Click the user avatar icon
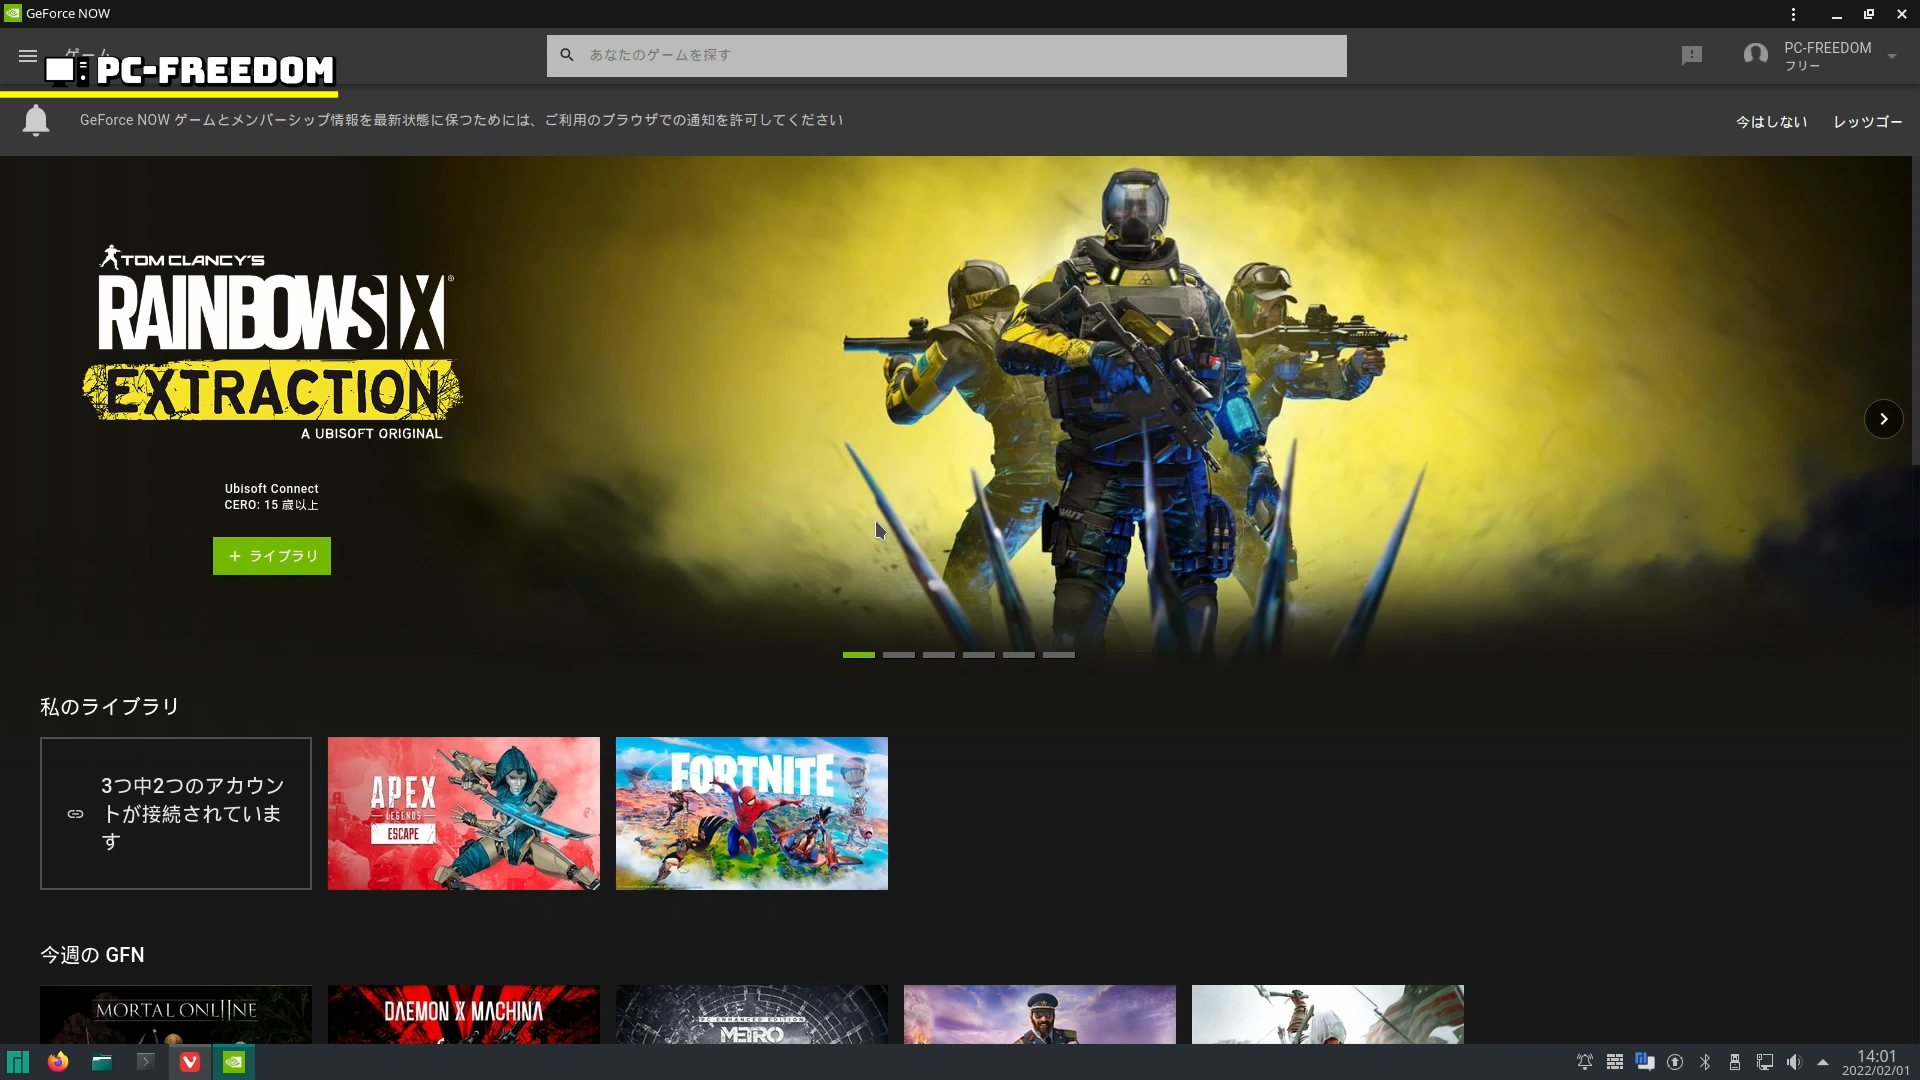The image size is (1920, 1080). (x=1755, y=55)
